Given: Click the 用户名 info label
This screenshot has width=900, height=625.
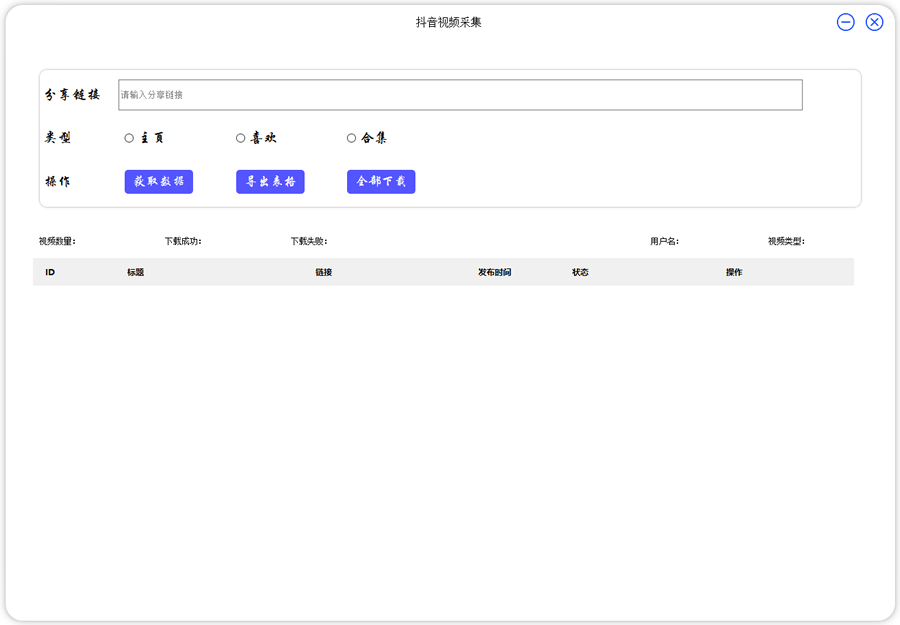Looking at the screenshot, I should click(664, 241).
